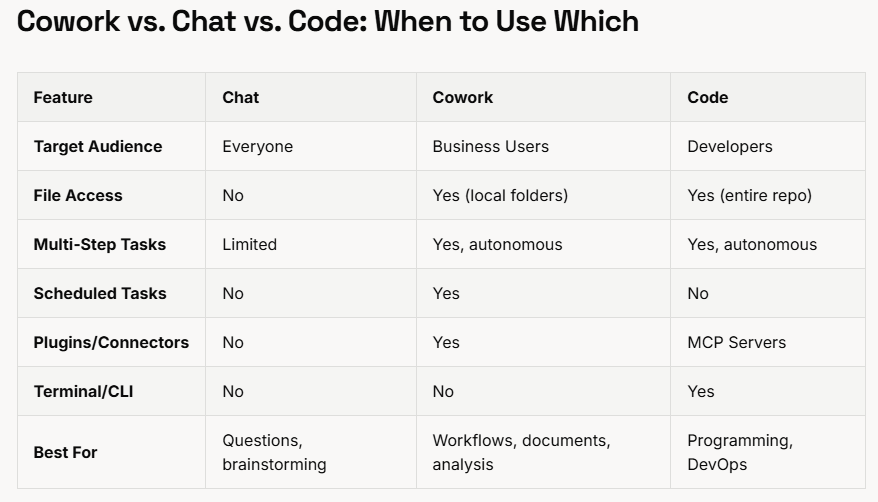The image size is (878, 502).
Task: Select the 'Multi-Step Tasks' row label
Action: pyautogui.click(x=100, y=245)
